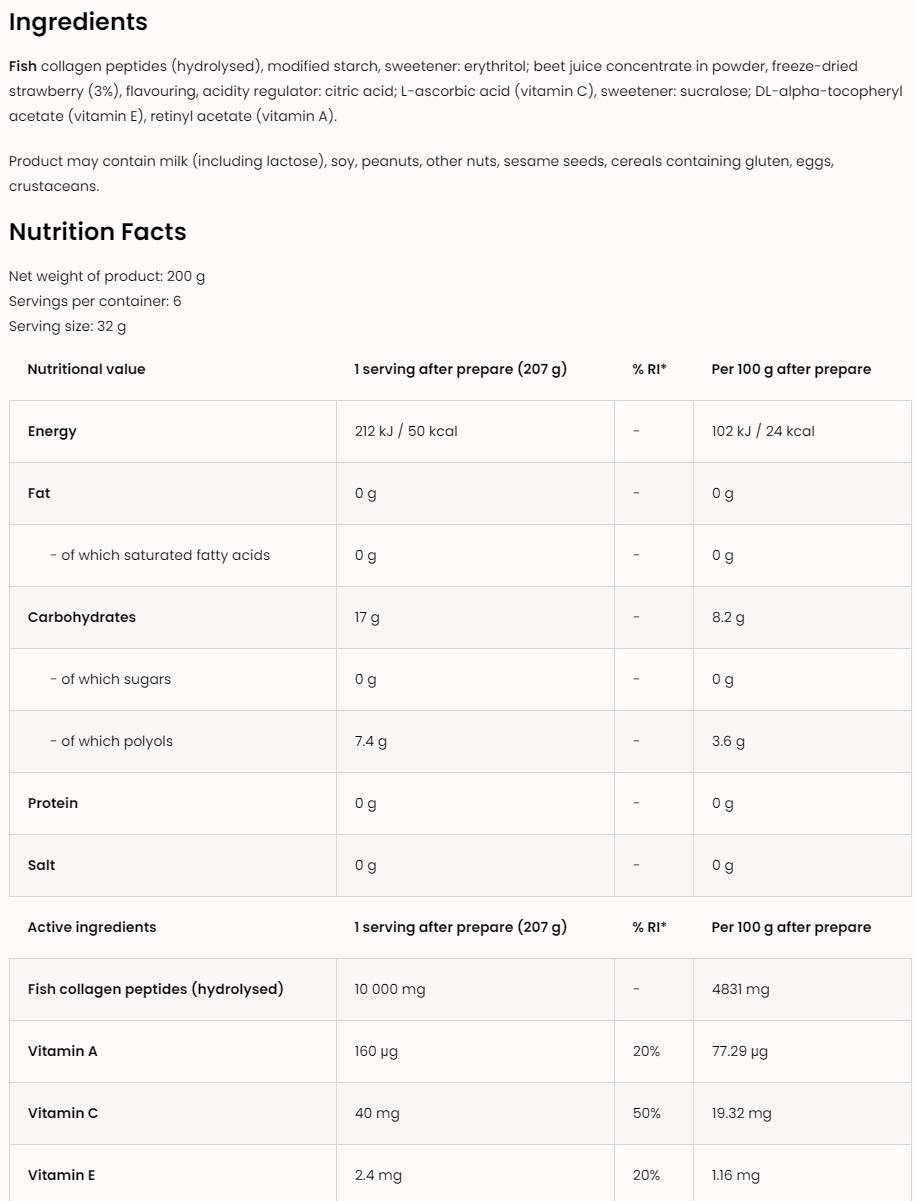Click the Nutrition Facts heading

[x=98, y=232]
